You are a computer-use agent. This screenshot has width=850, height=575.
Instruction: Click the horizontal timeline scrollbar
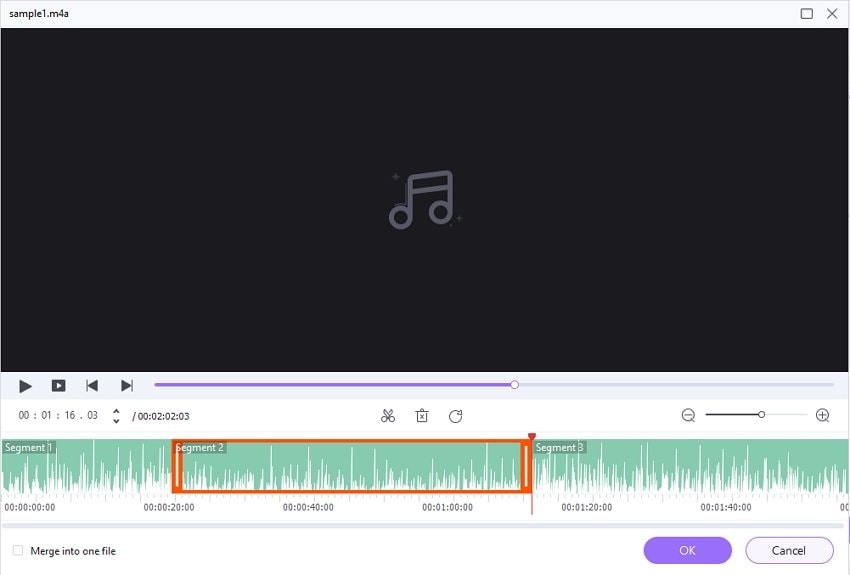[423, 526]
